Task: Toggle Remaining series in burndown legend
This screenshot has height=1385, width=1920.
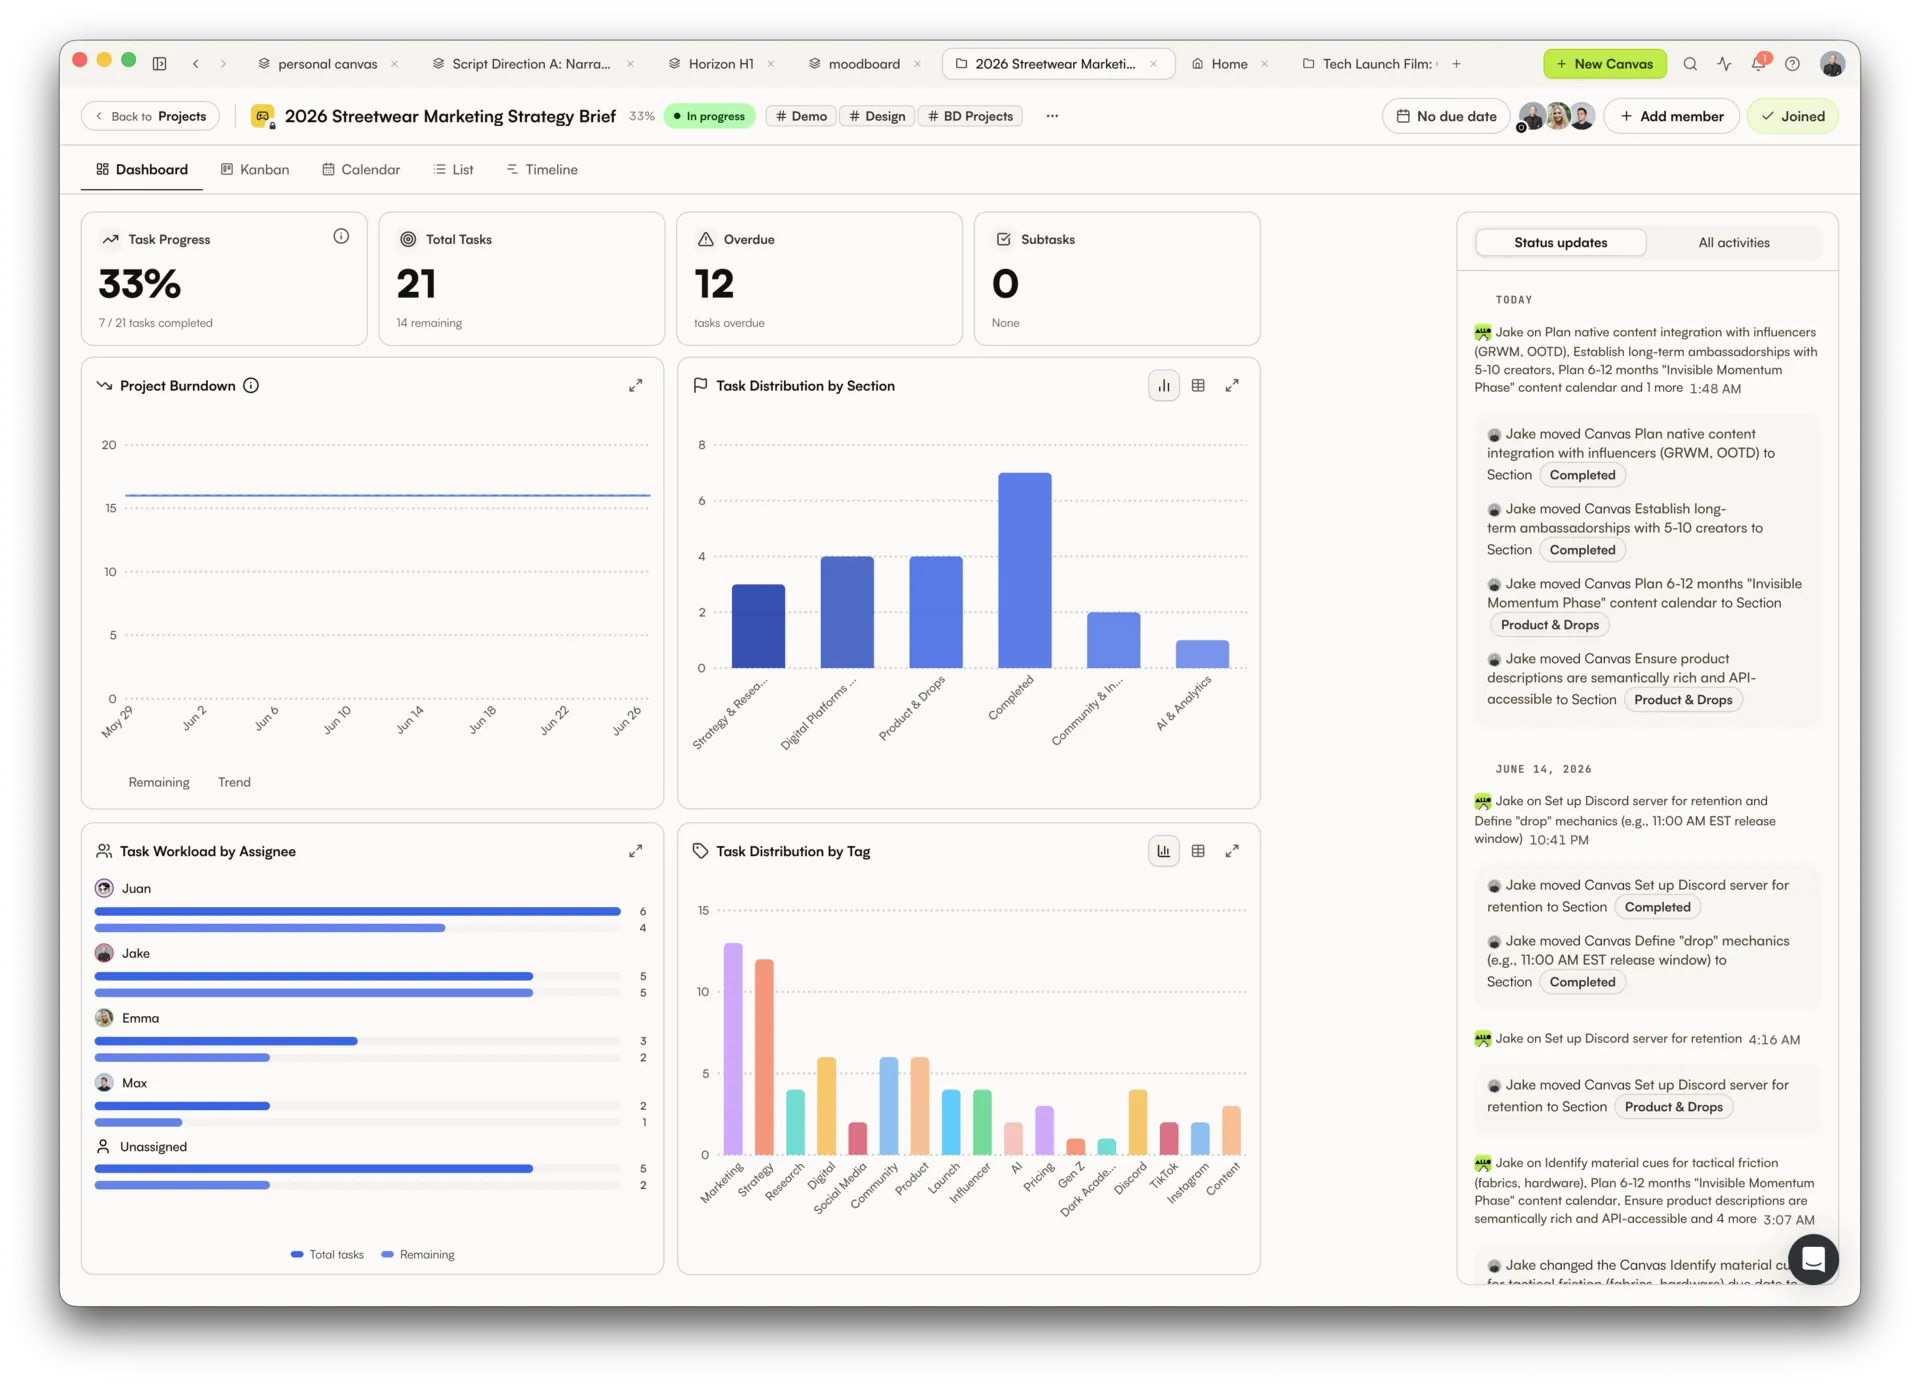Action: [158, 782]
